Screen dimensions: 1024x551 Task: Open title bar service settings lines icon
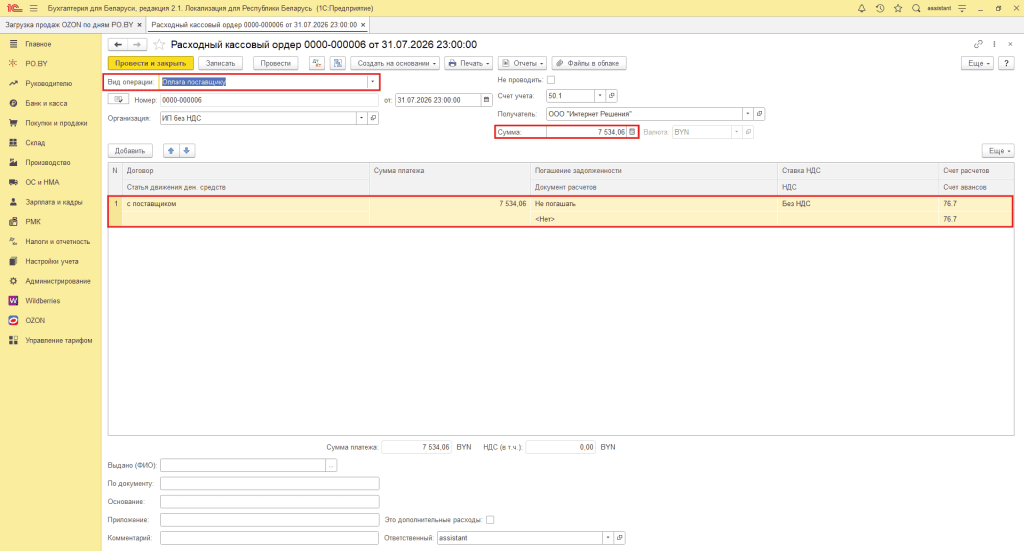(962, 8)
